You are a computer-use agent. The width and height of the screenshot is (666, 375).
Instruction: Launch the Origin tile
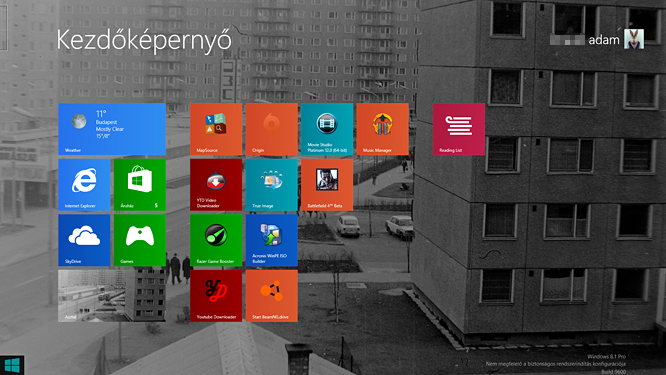272,129
